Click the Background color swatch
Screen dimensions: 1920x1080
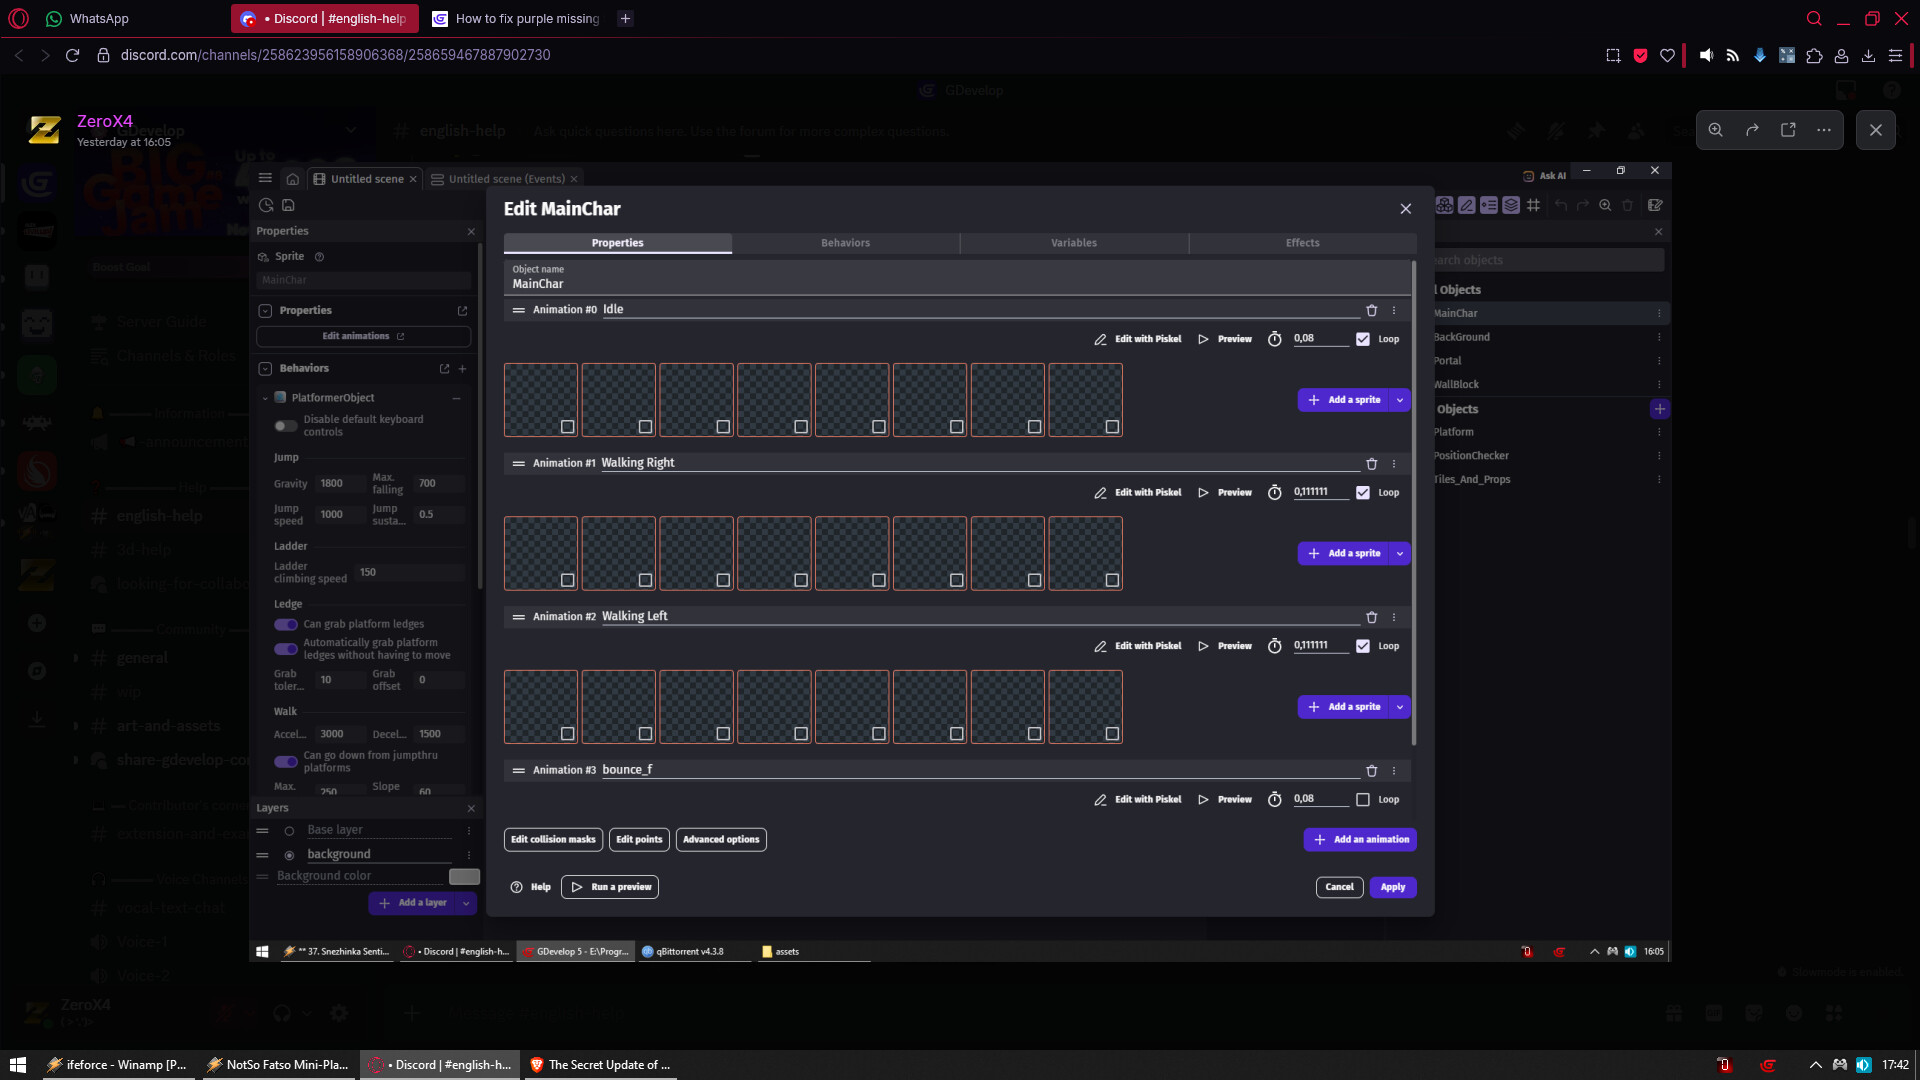click(464, 877)
